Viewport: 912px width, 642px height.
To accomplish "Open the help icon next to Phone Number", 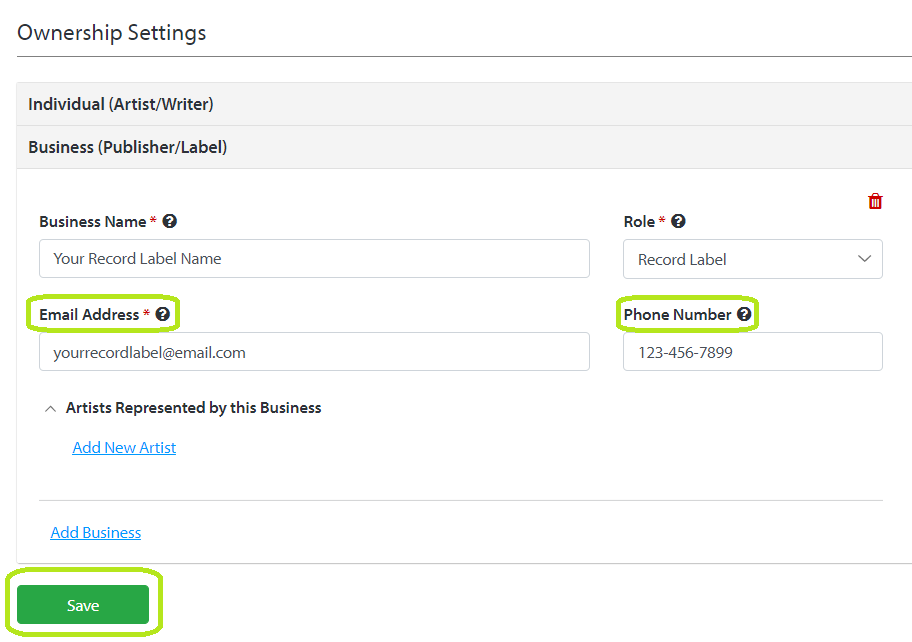I will point(744,314).
